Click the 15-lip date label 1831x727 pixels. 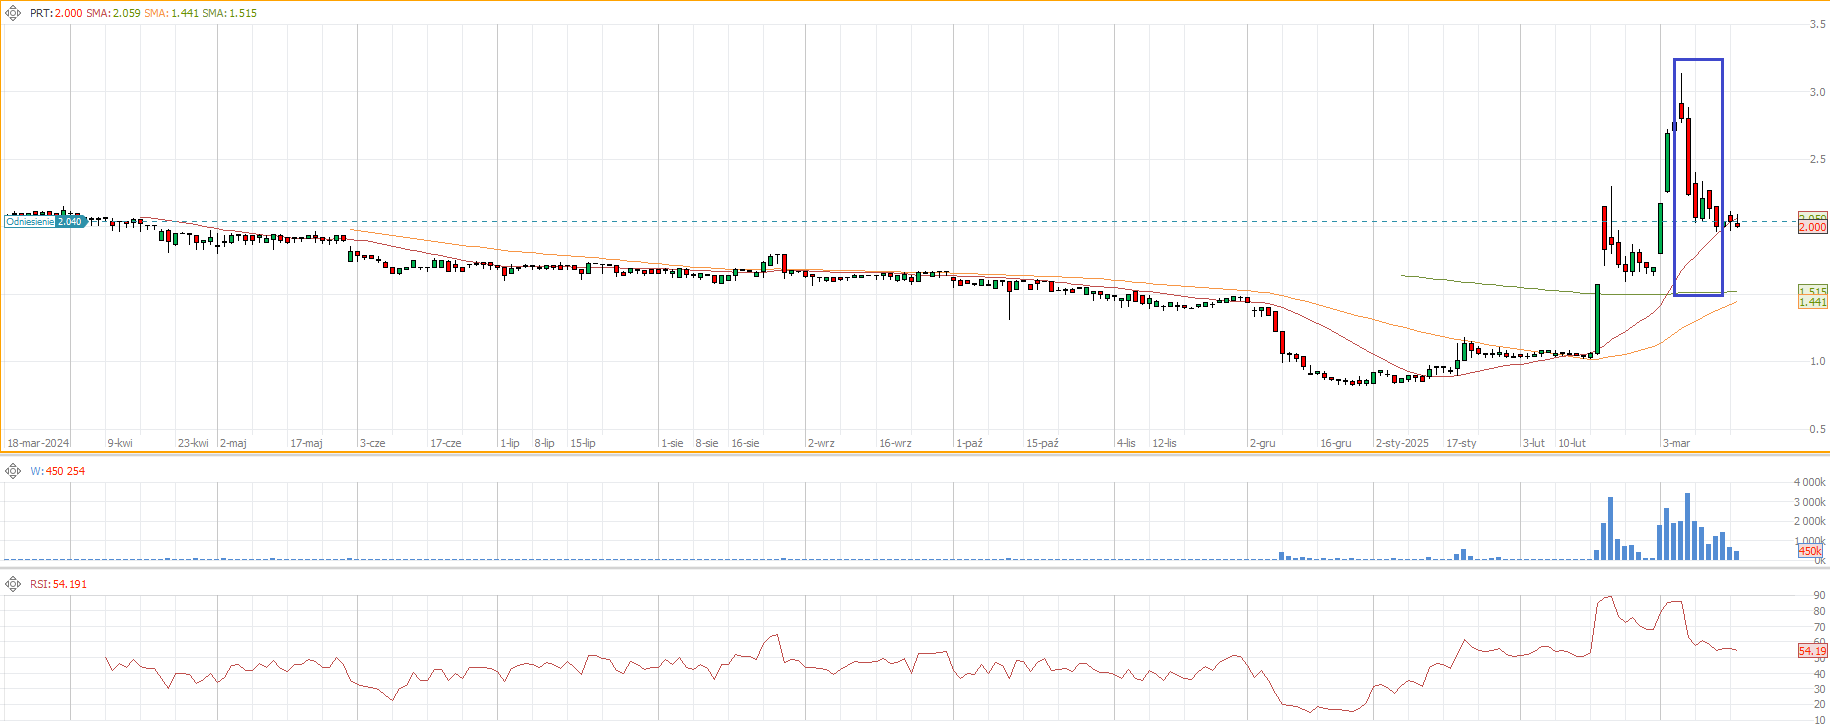pyautogui.click(x=583, y=443)
